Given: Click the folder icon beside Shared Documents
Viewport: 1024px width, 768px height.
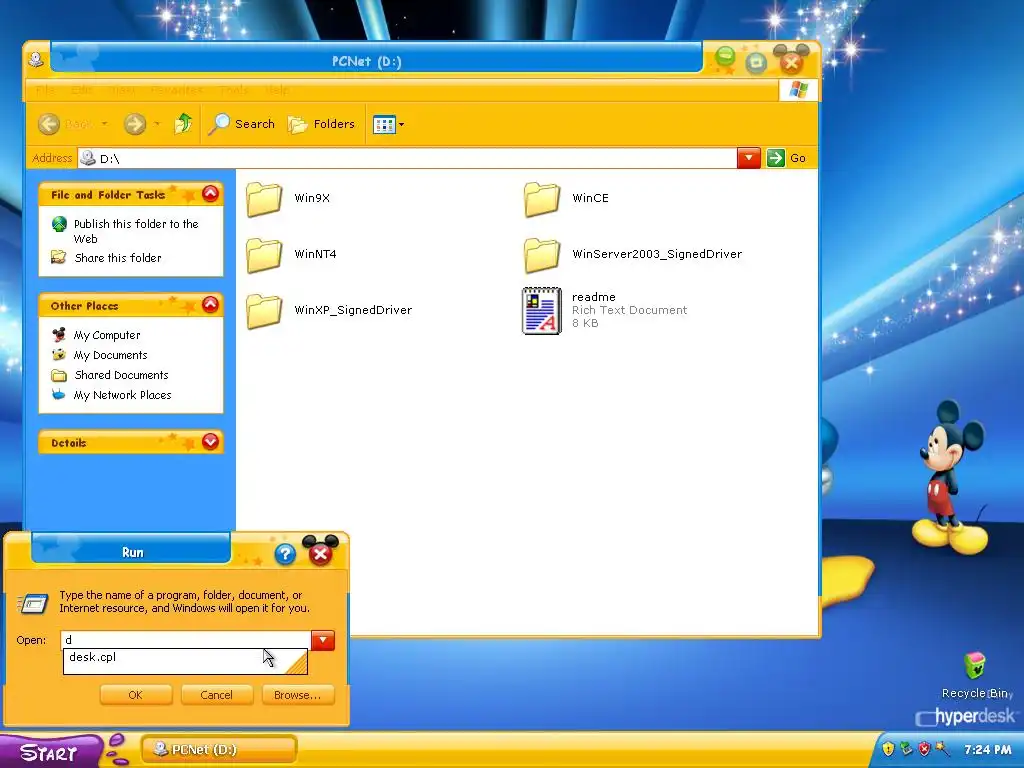Looking at the screenshot, I should (x=59, y=375).
